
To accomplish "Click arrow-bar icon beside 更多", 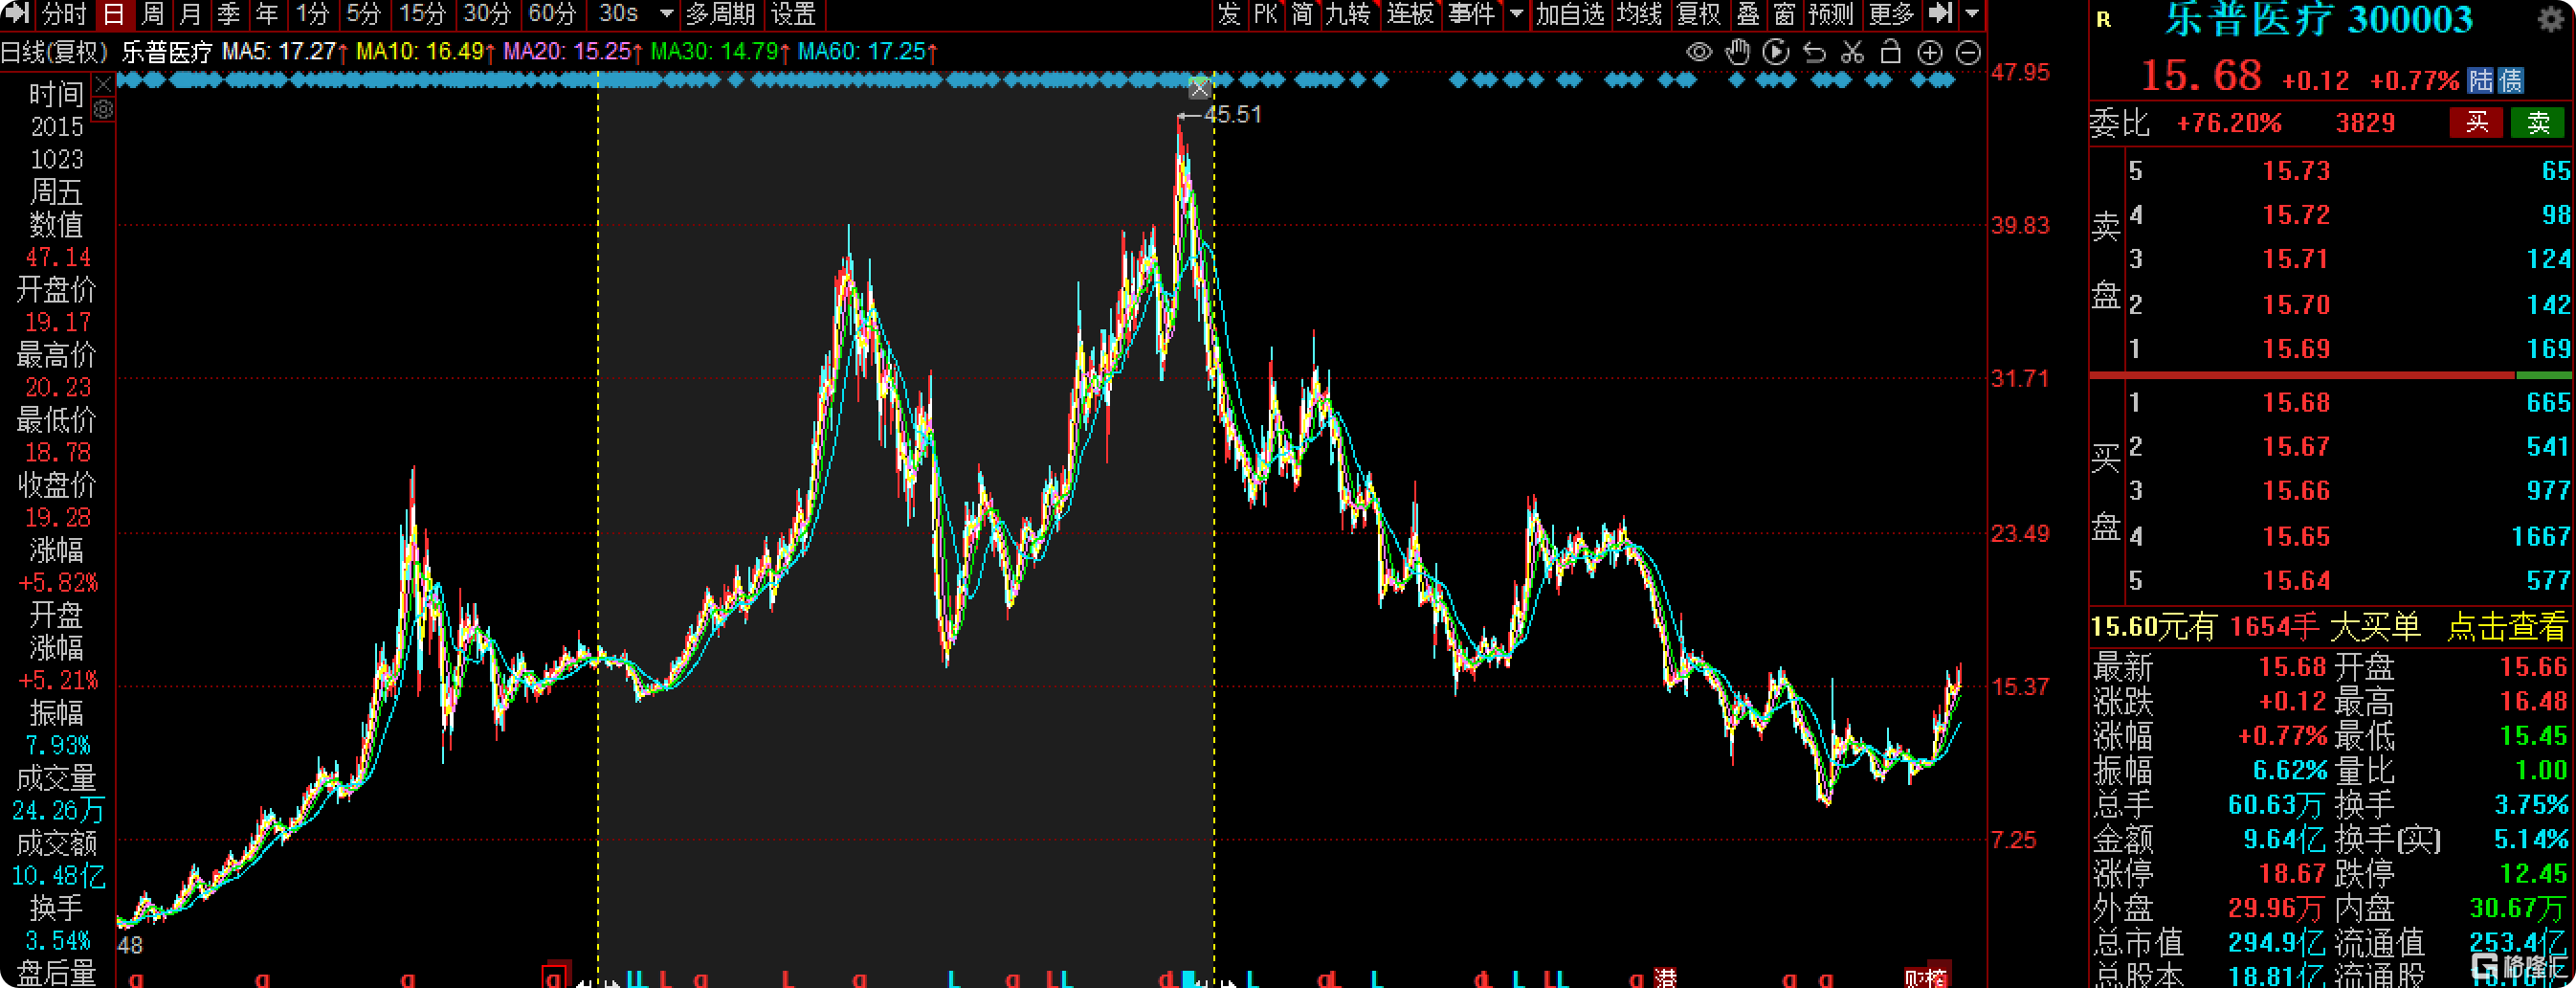I will pos(1941,13).
